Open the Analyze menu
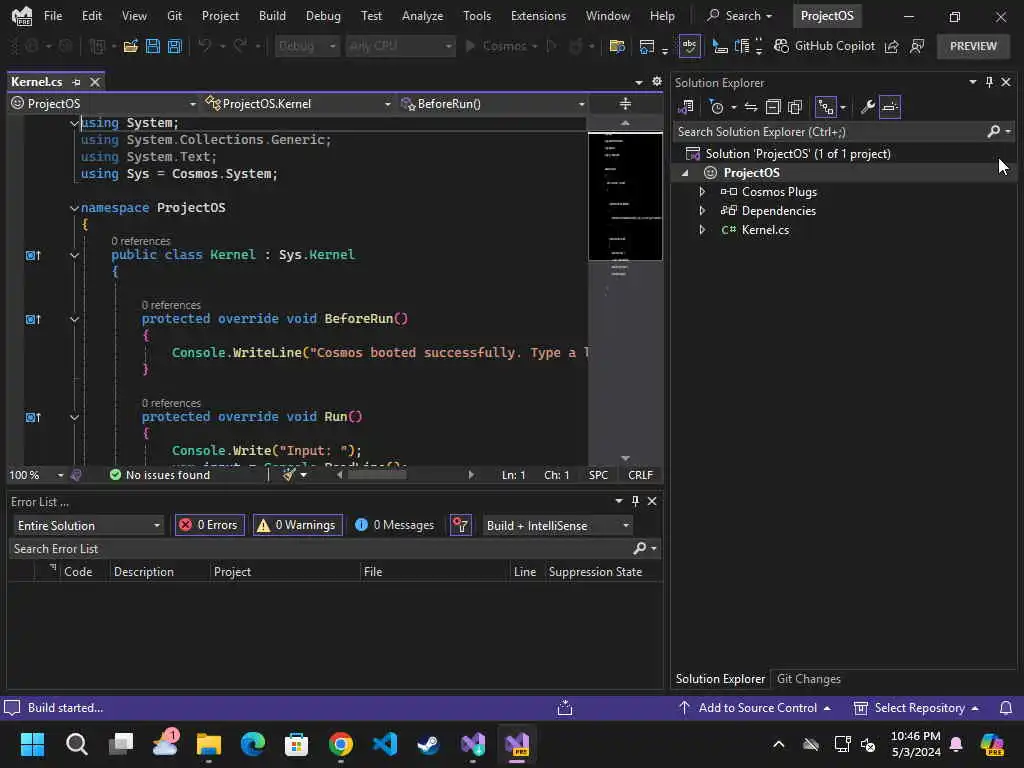1024x768 pixels. (423, 16)
